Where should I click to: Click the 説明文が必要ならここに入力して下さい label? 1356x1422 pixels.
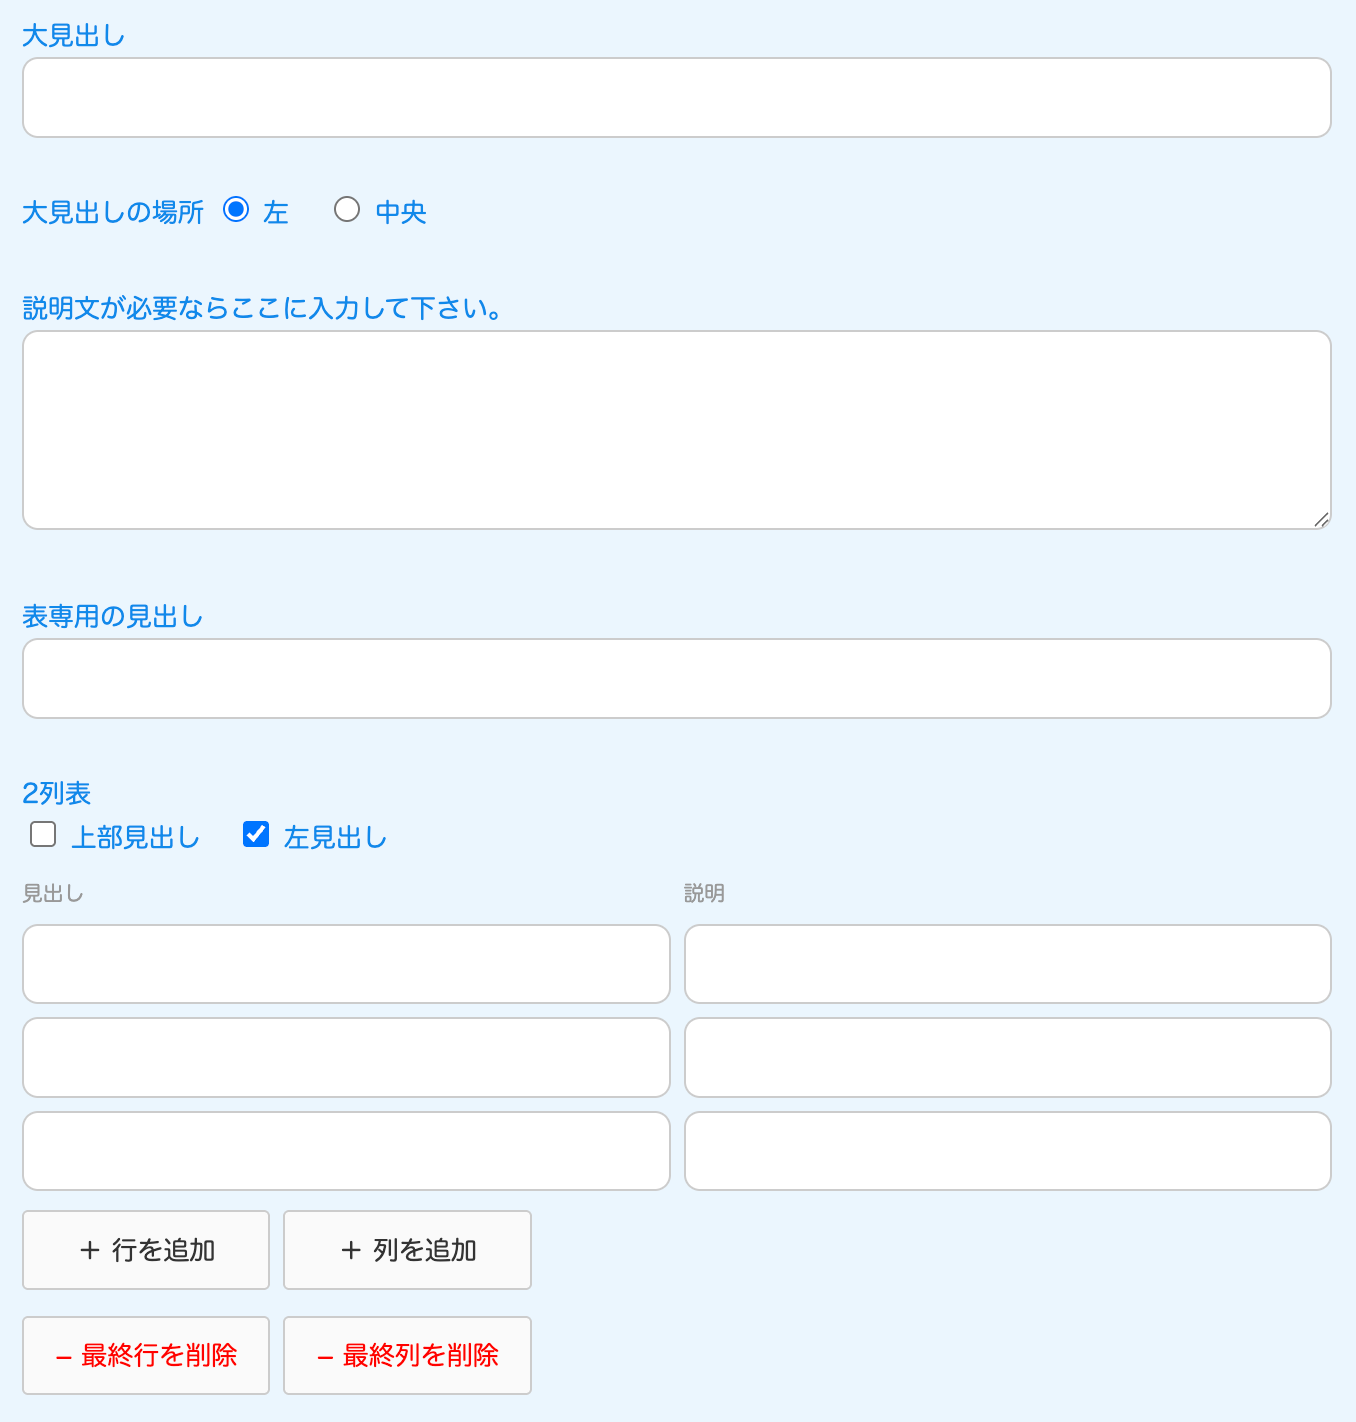[262, 309]
